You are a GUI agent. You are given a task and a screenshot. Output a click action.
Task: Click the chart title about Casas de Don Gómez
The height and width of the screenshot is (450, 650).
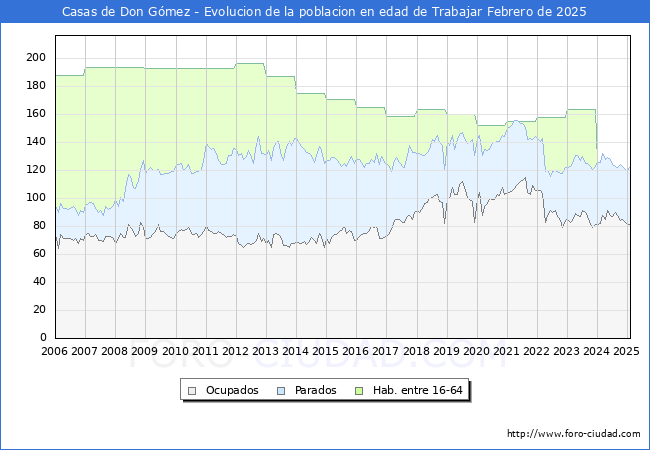coord(324,12)
